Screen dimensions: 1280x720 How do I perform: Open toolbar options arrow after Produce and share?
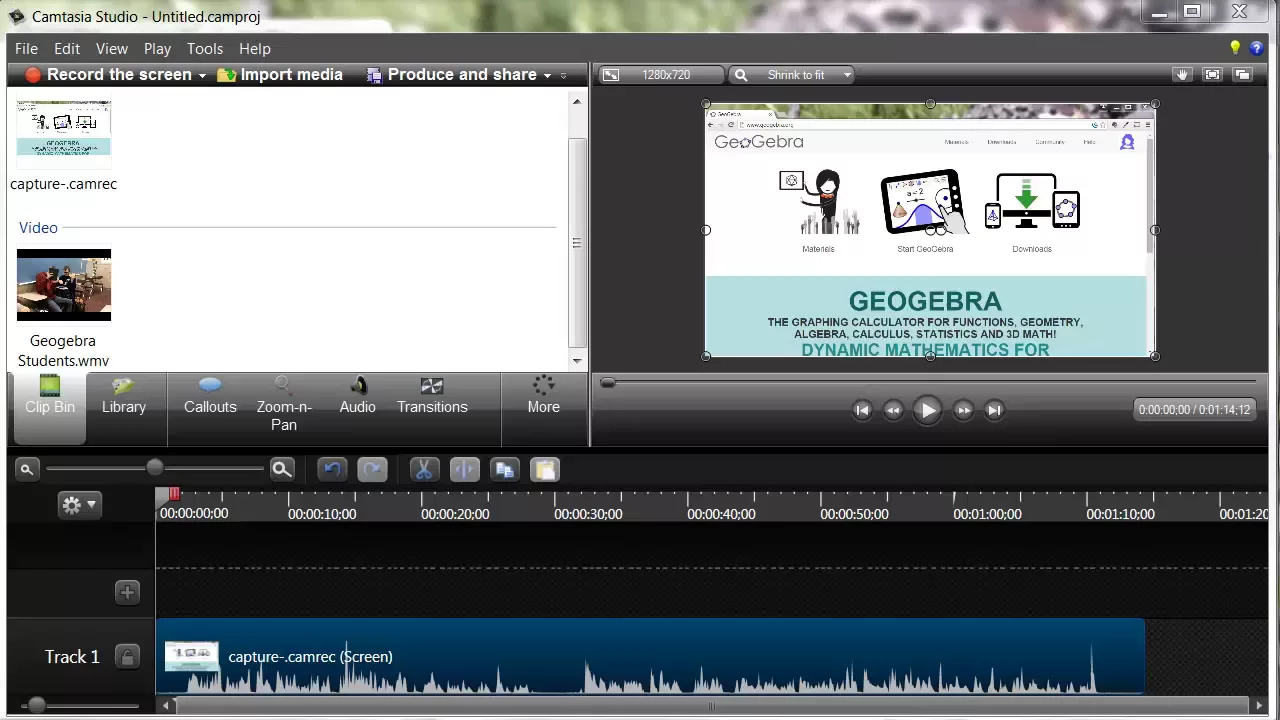(x=563, y=76)
